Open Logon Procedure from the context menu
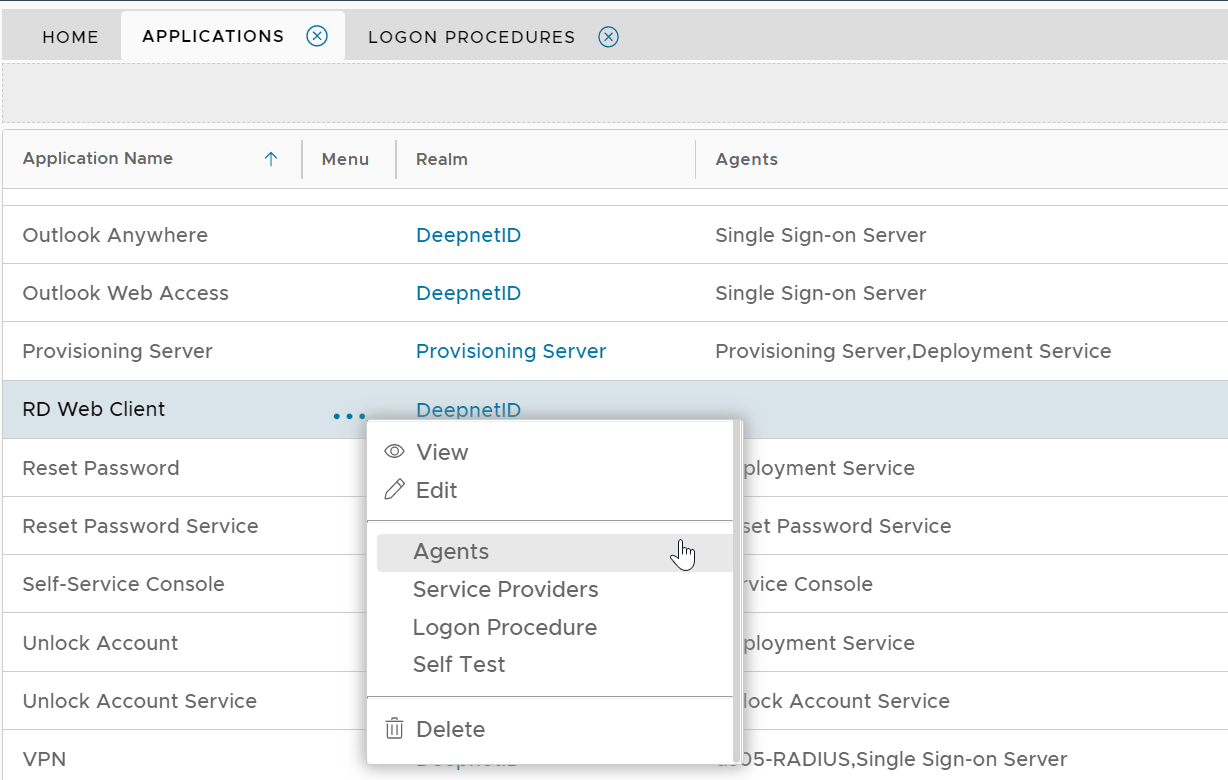 [504, 628]
